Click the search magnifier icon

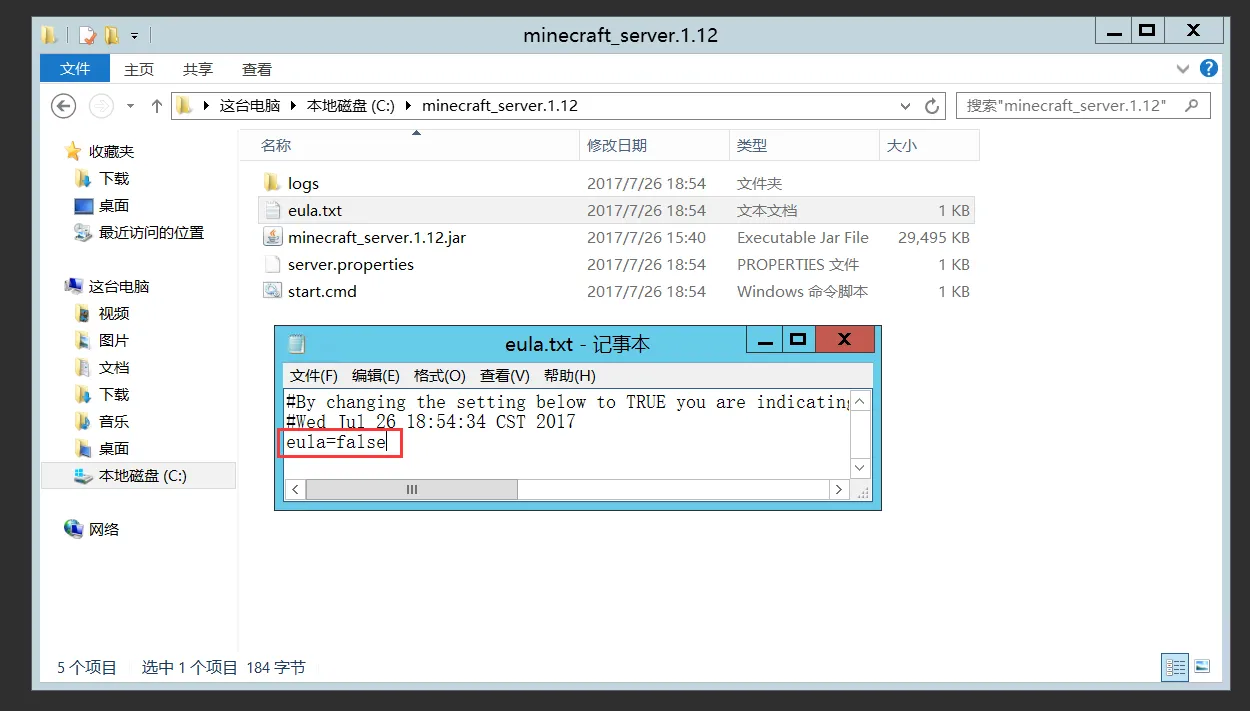(x=1191, y=105)
